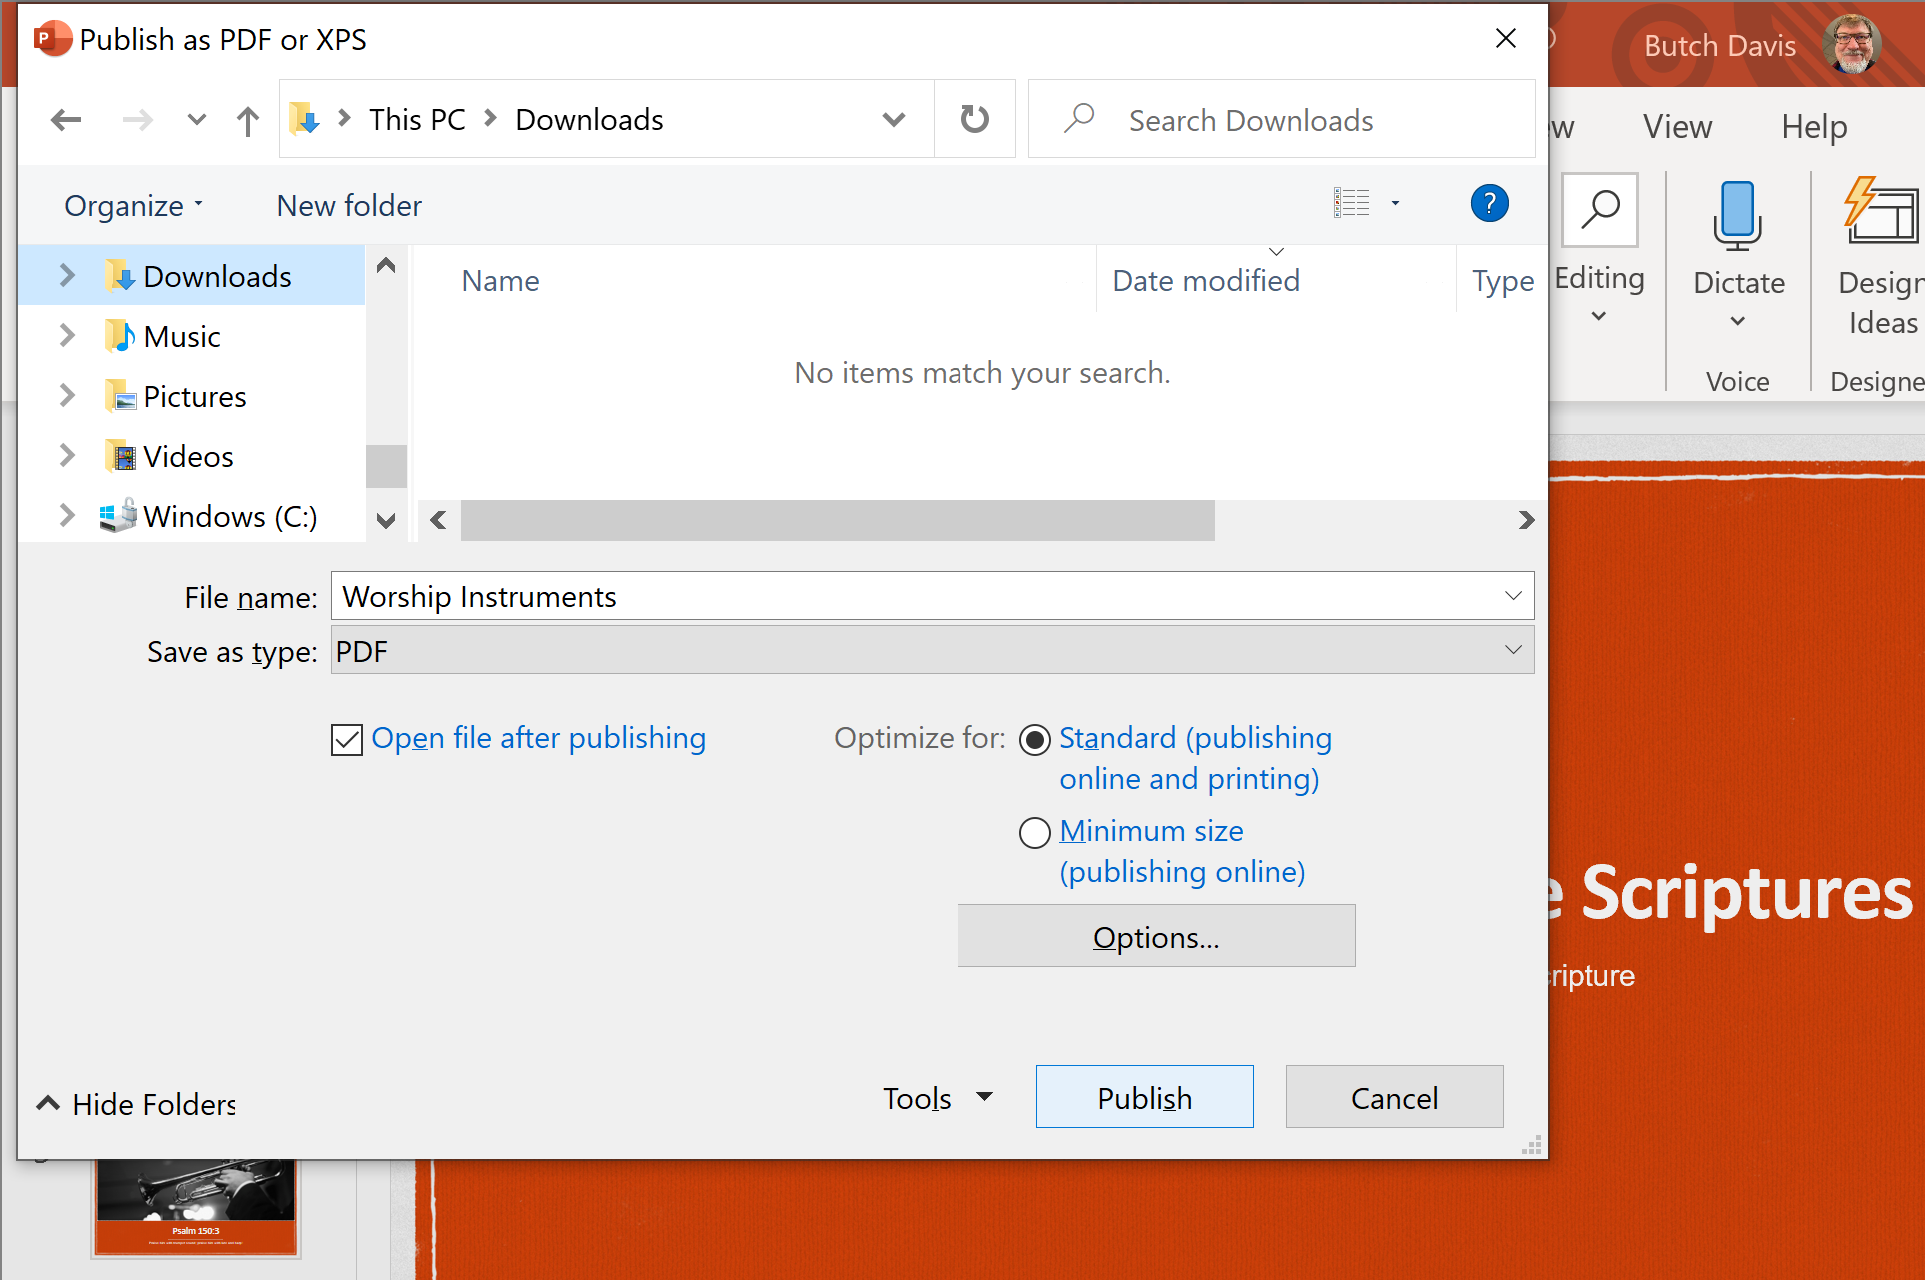Viewport: 1925px width, 1280px height.
Task: Close the Publish as PDF dialog
Action: click(x=1505, y=38)
